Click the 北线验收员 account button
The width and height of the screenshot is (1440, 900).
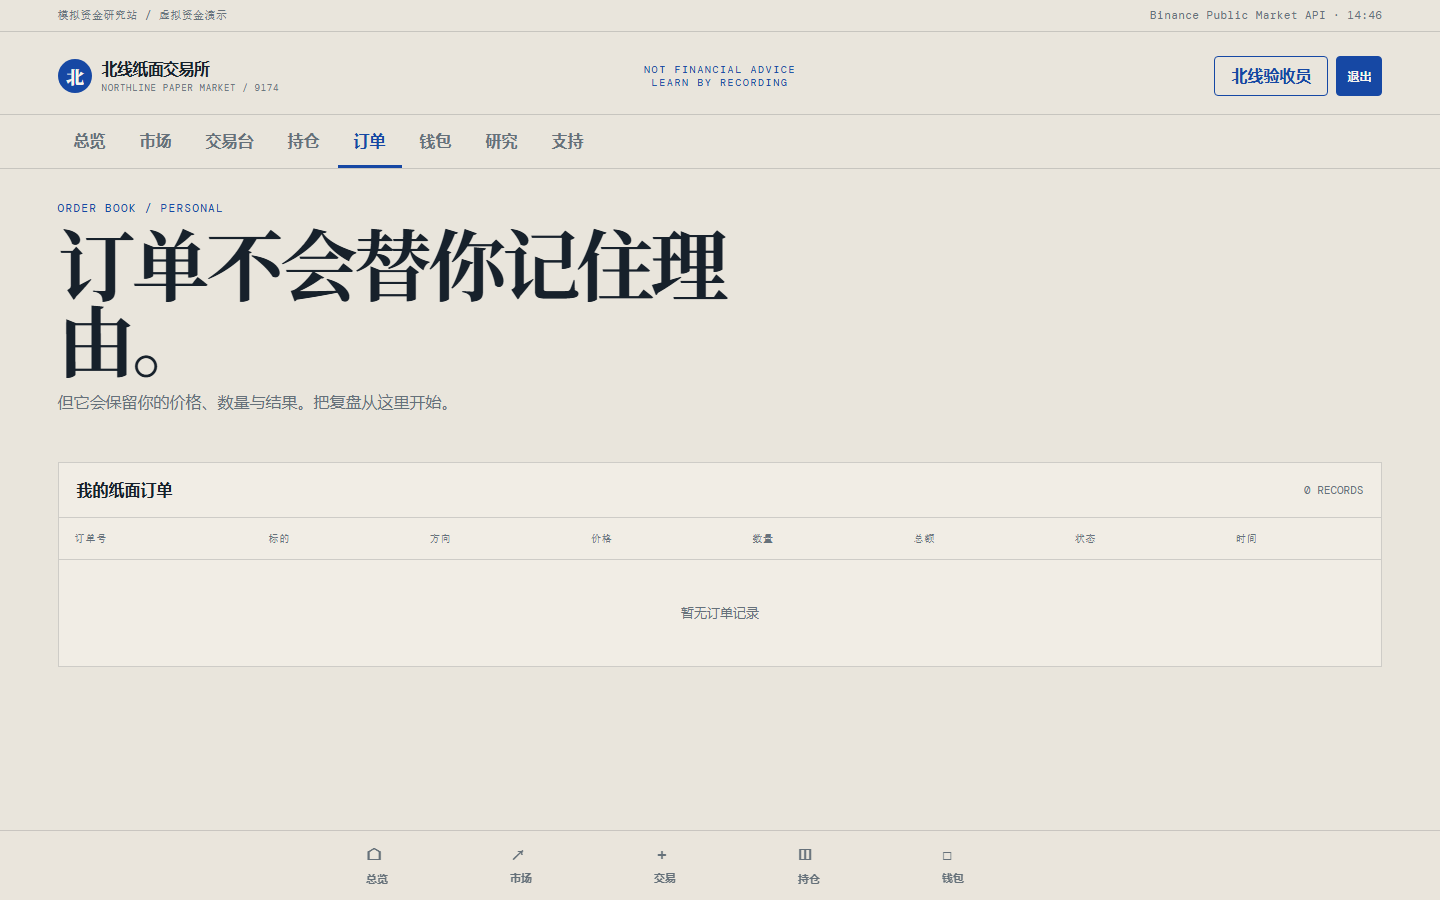click(1271, 76)
